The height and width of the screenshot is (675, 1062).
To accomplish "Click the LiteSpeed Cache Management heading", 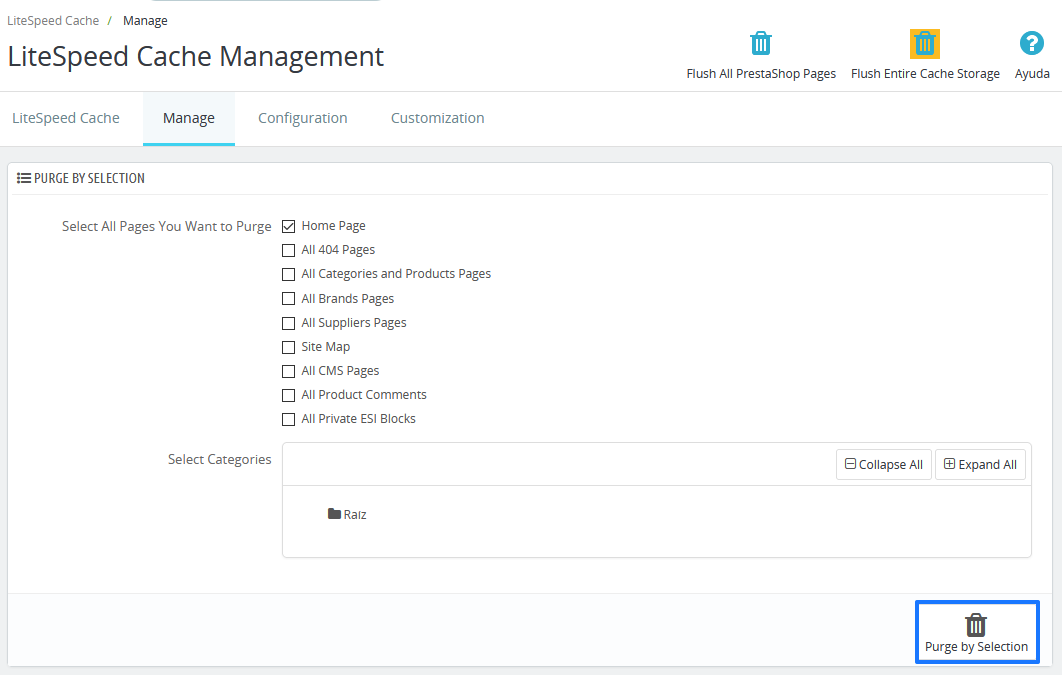I will (196, 56).
